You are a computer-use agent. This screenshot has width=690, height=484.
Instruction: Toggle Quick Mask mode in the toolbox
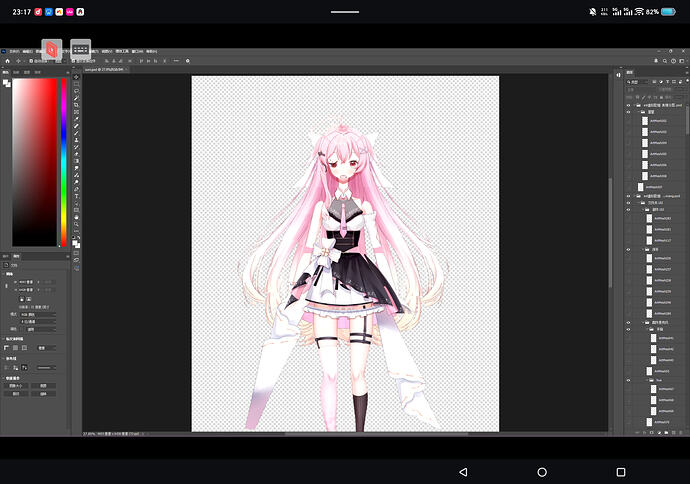[77, 253]
